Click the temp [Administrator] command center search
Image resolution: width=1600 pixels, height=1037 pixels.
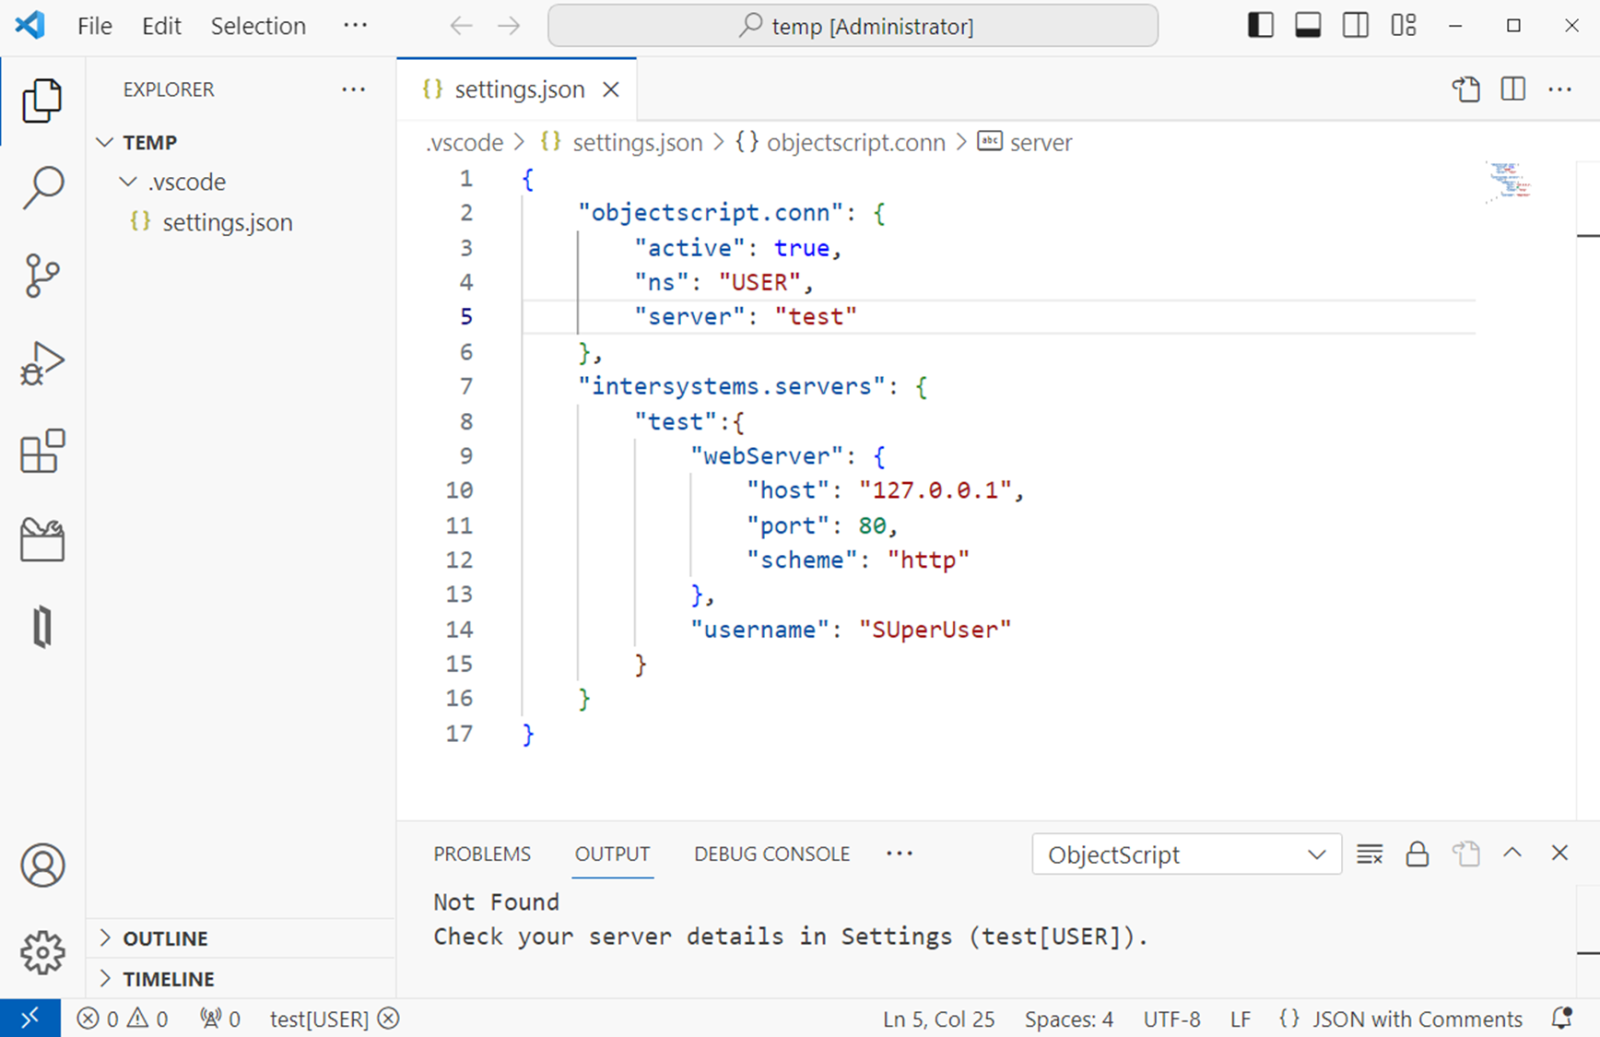pos(853,26)
